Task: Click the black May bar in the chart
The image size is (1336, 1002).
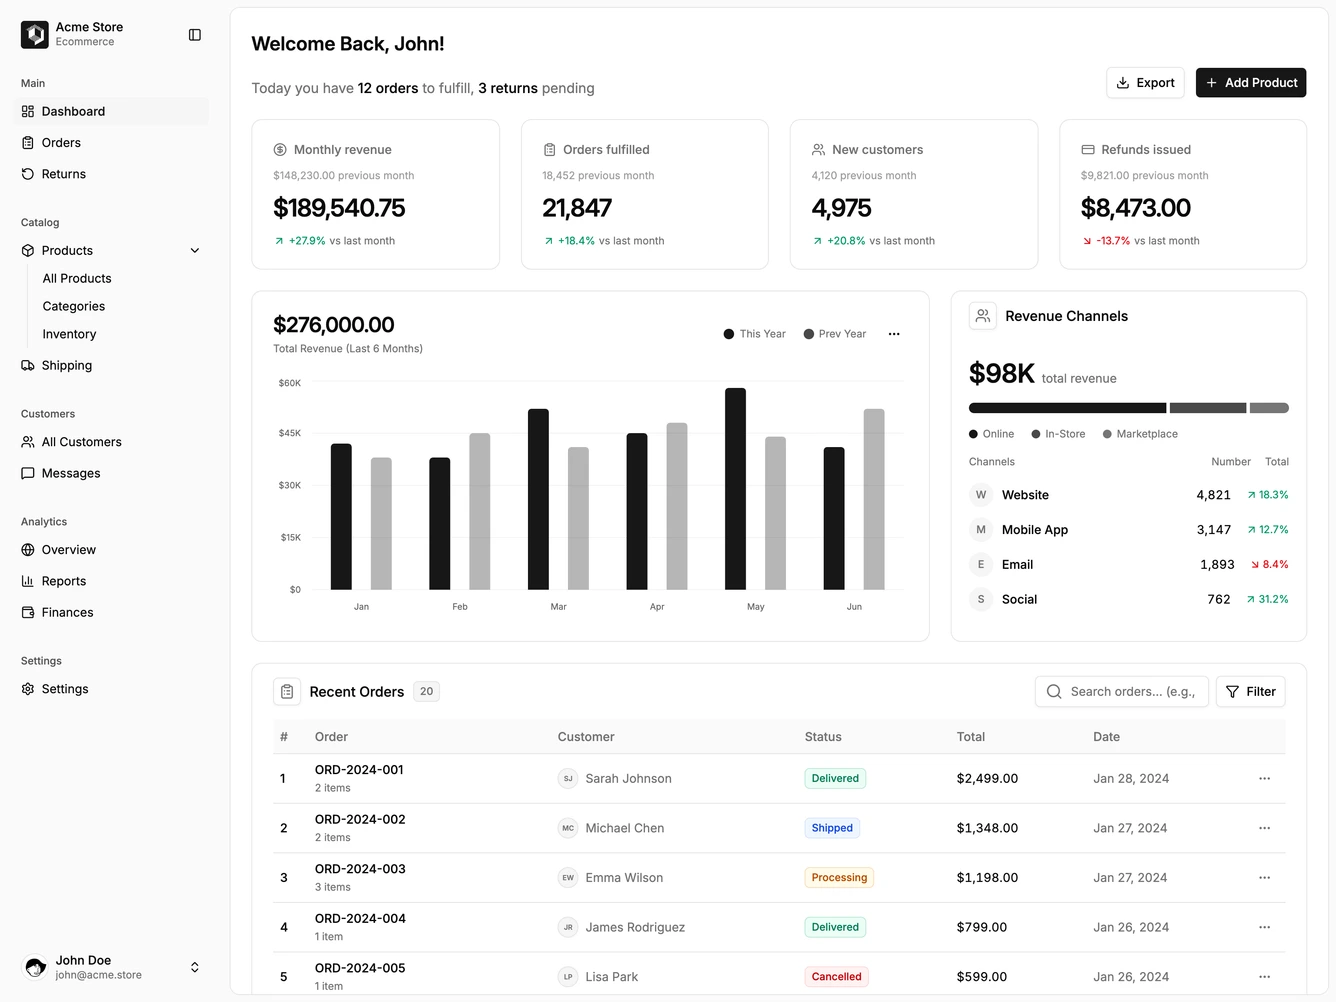Action: coord(735,488)
